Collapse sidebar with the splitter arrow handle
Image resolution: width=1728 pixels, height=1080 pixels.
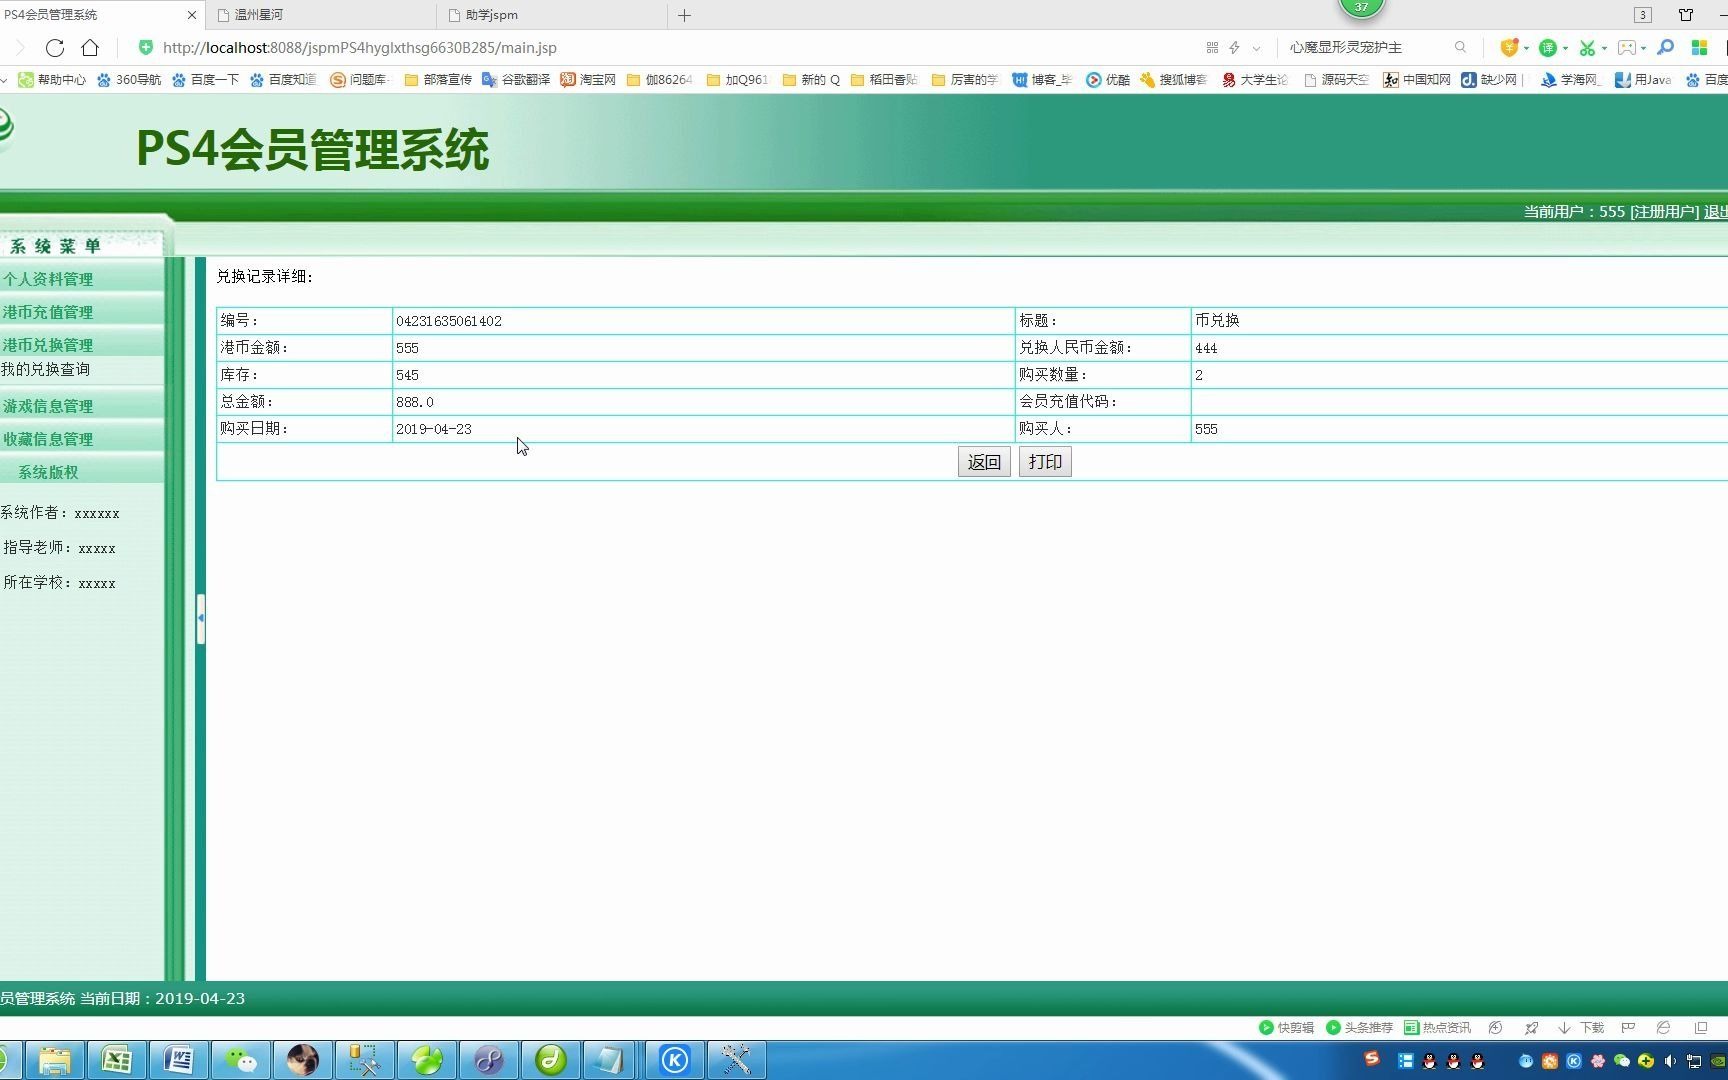click(201, 618)
